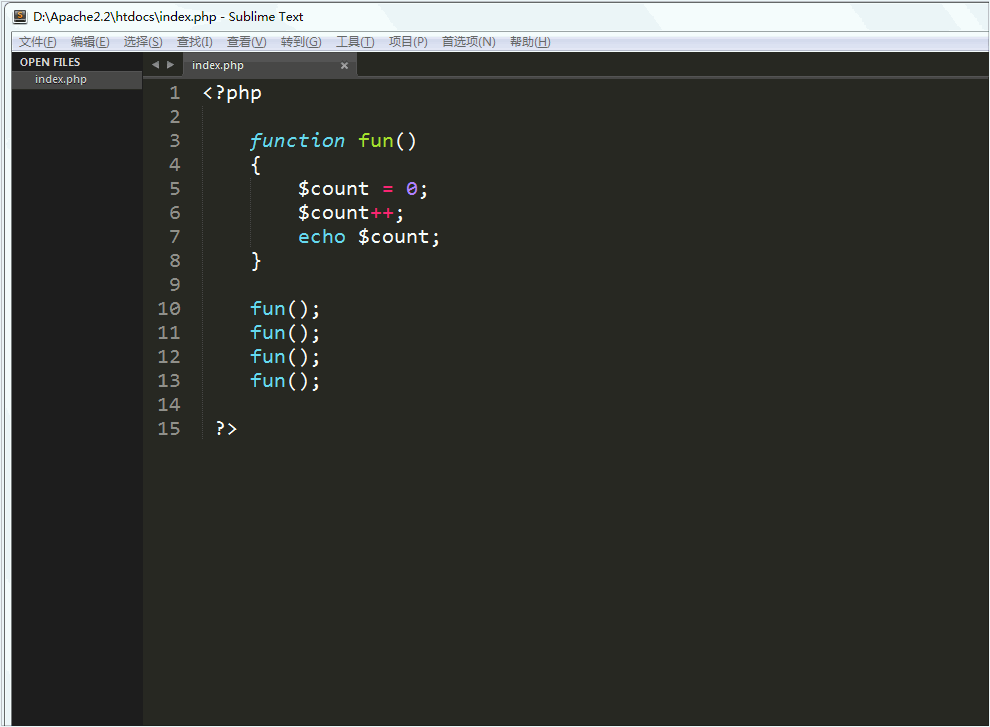Click '$count++;' on line 6

click(350, 213)
